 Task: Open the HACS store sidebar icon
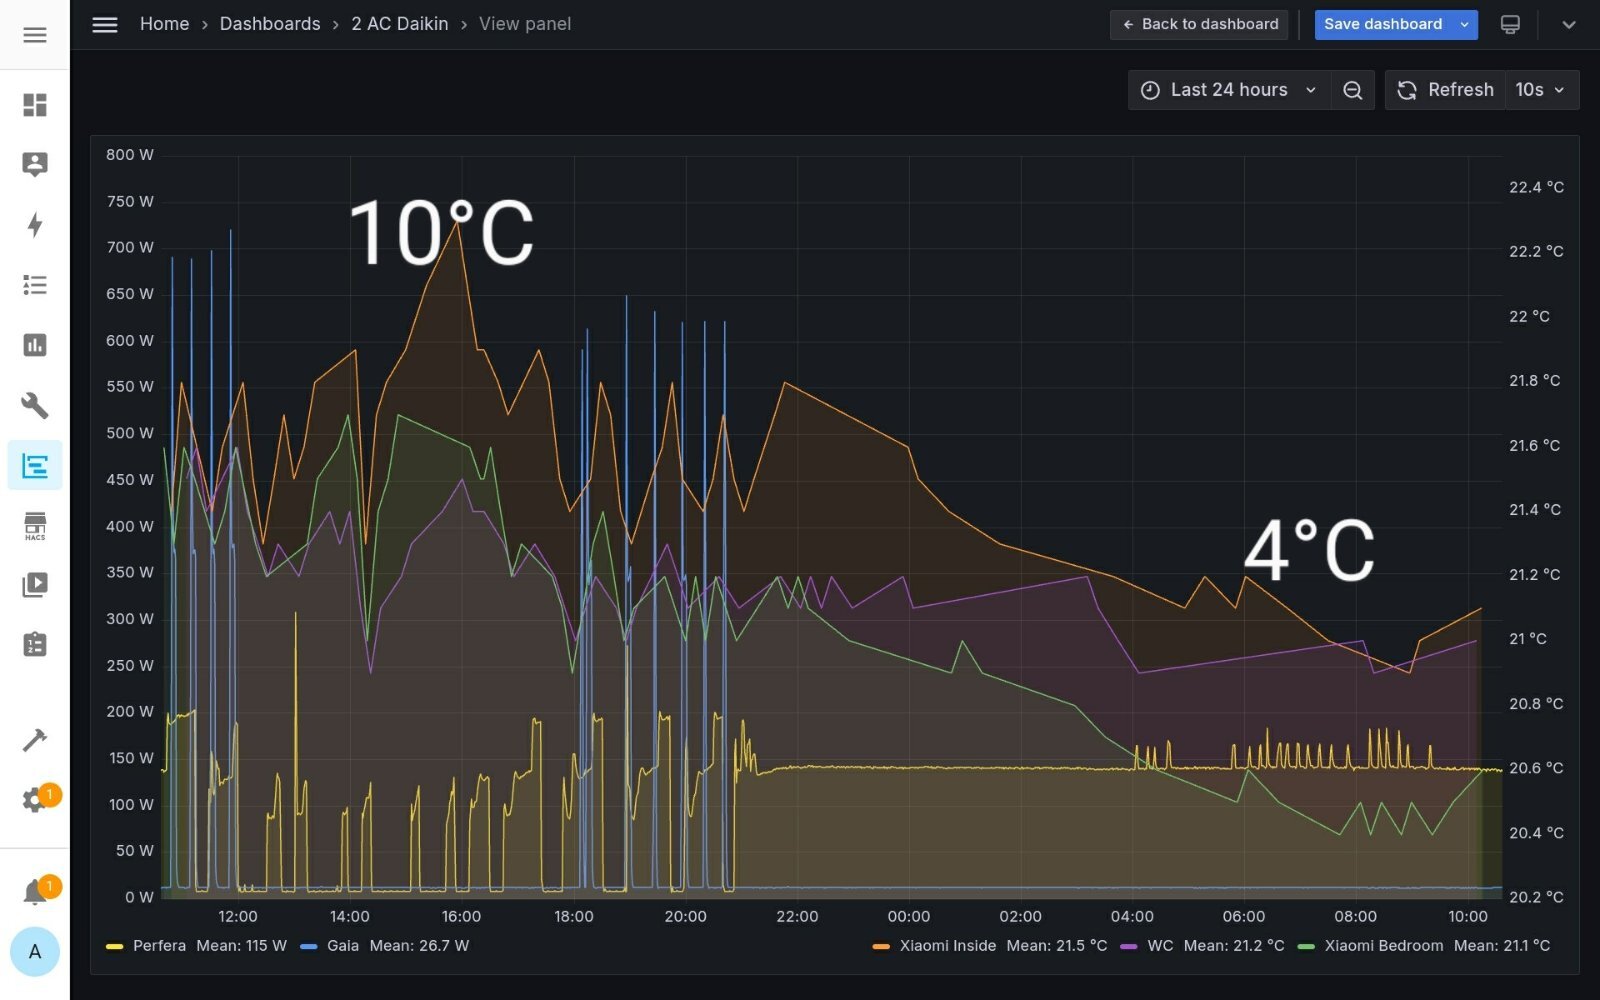coord(35,525)
